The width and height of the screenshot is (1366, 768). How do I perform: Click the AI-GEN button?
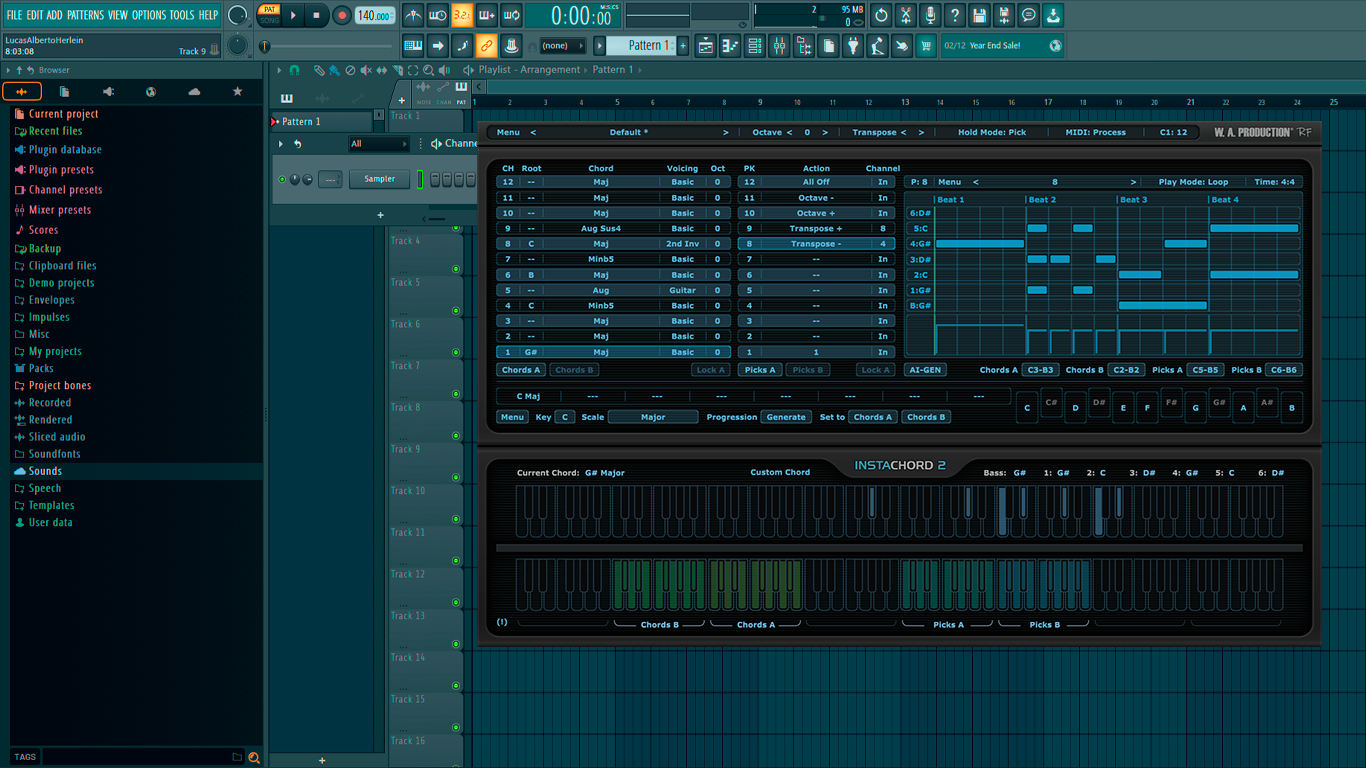tap(924, 370)
